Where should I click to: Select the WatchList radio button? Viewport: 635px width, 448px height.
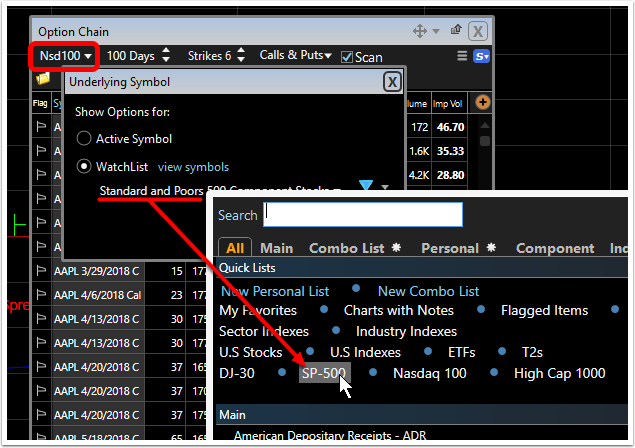(x=84, y=166)
